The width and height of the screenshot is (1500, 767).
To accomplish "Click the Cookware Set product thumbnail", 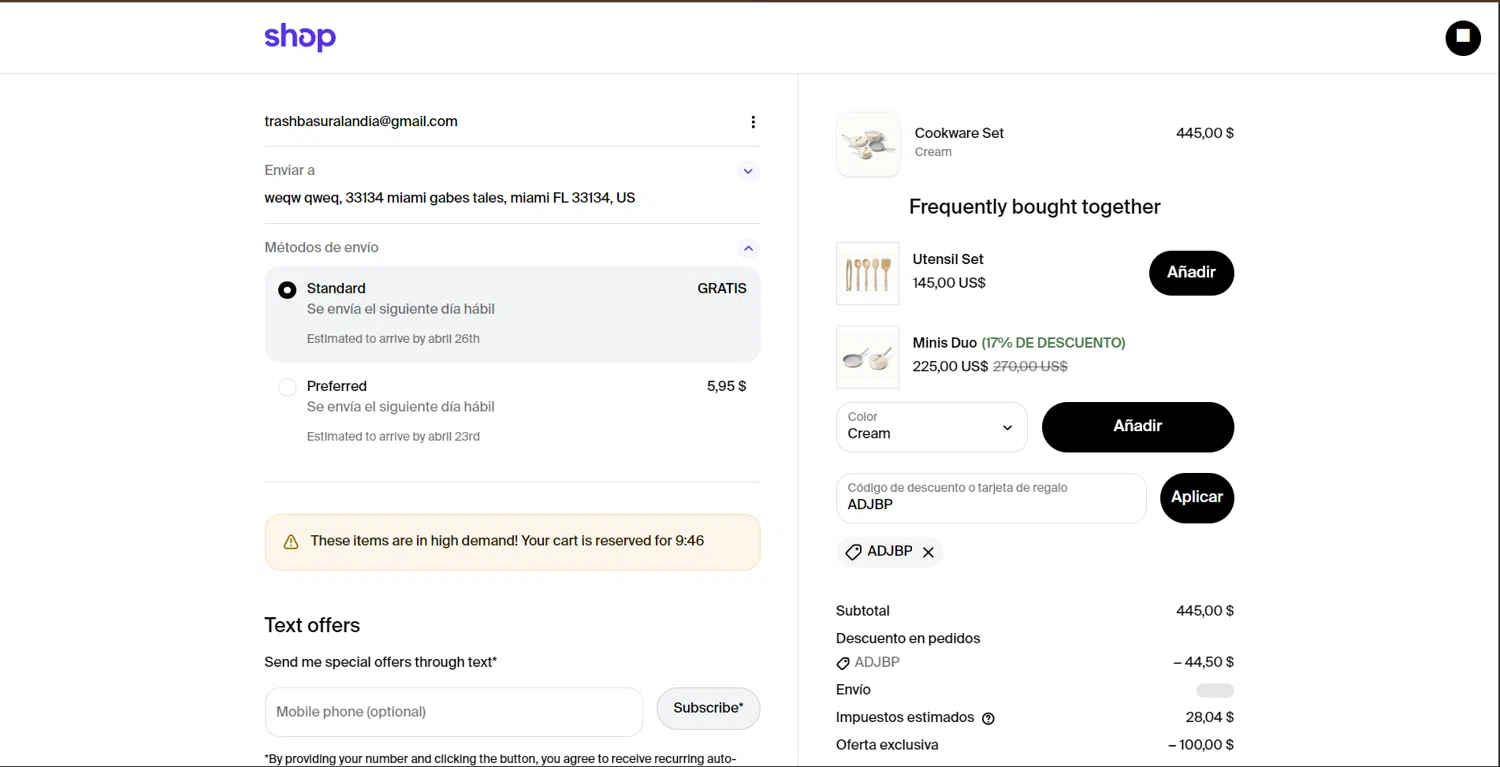I will click(868, 144).
